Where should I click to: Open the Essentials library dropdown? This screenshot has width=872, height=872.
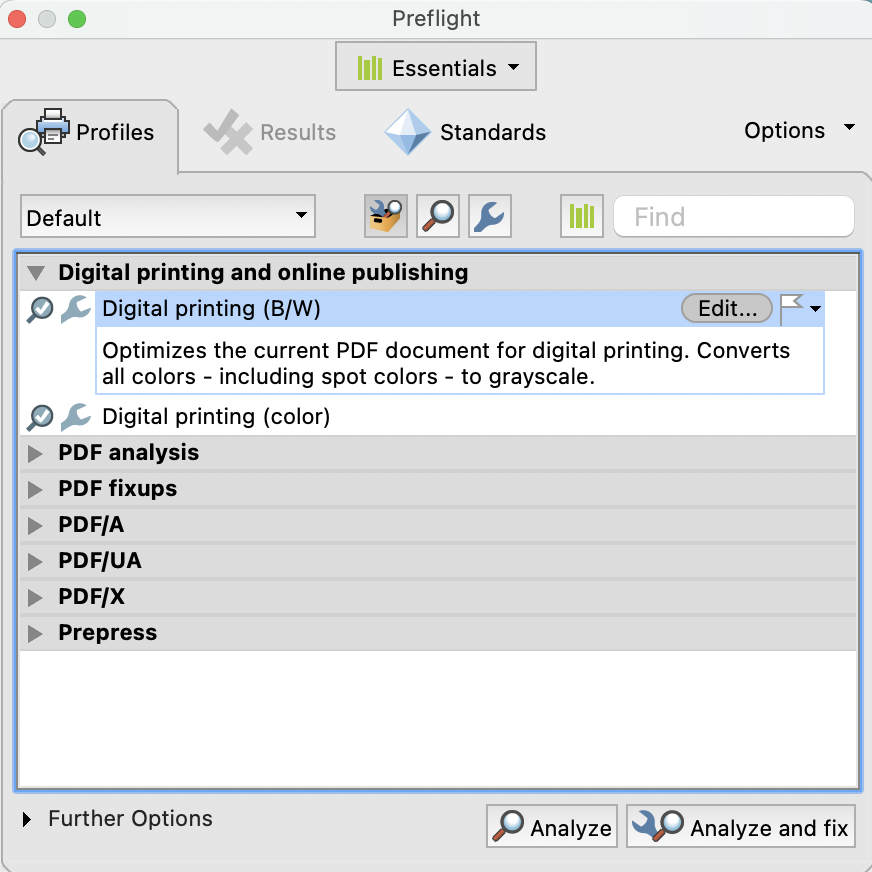tap(436, 68)
